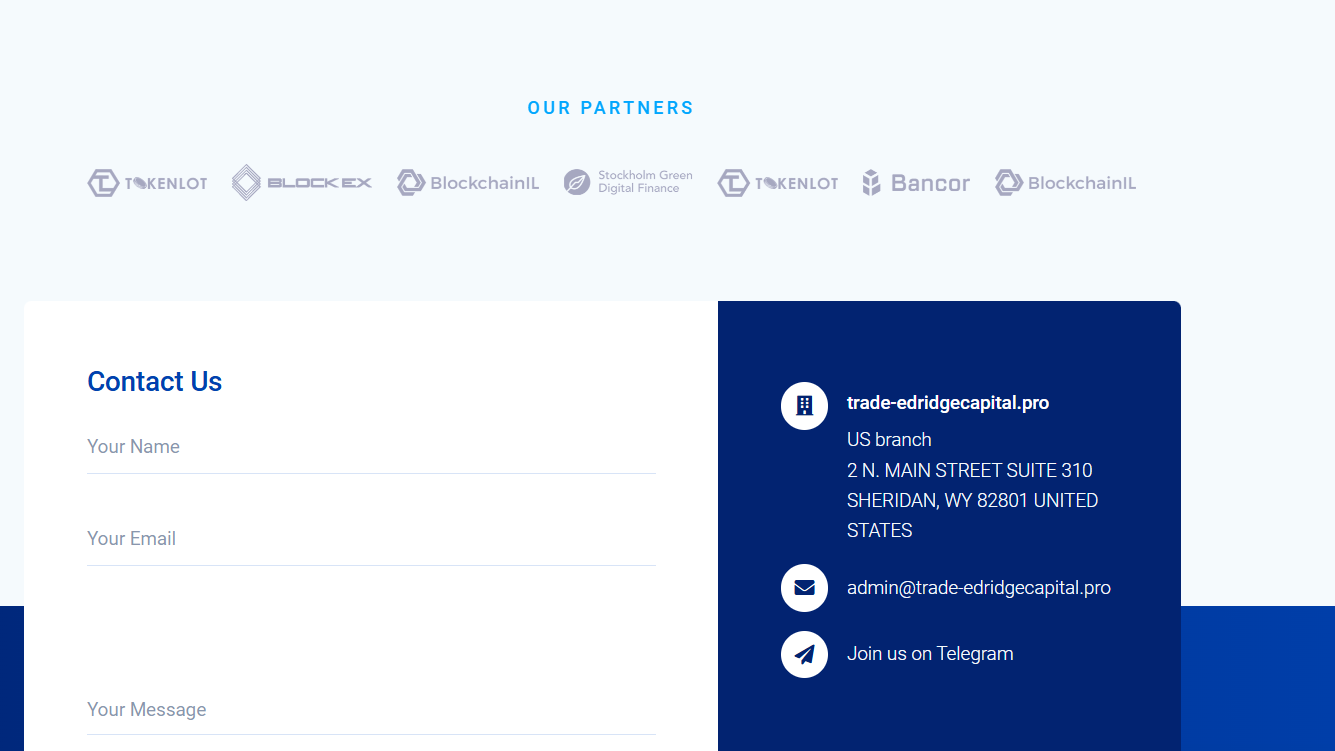Focus the Your Message text area
Viewport: 1335px width, 751px height.
(x=371, y=710)
